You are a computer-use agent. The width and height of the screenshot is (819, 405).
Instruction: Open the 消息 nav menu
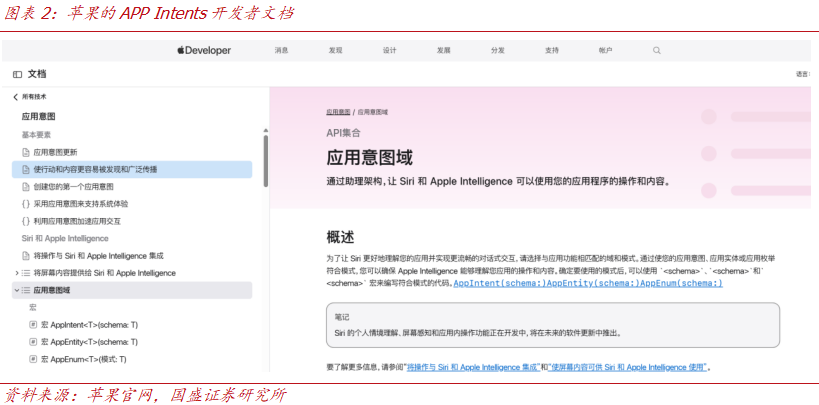[282, 51]
